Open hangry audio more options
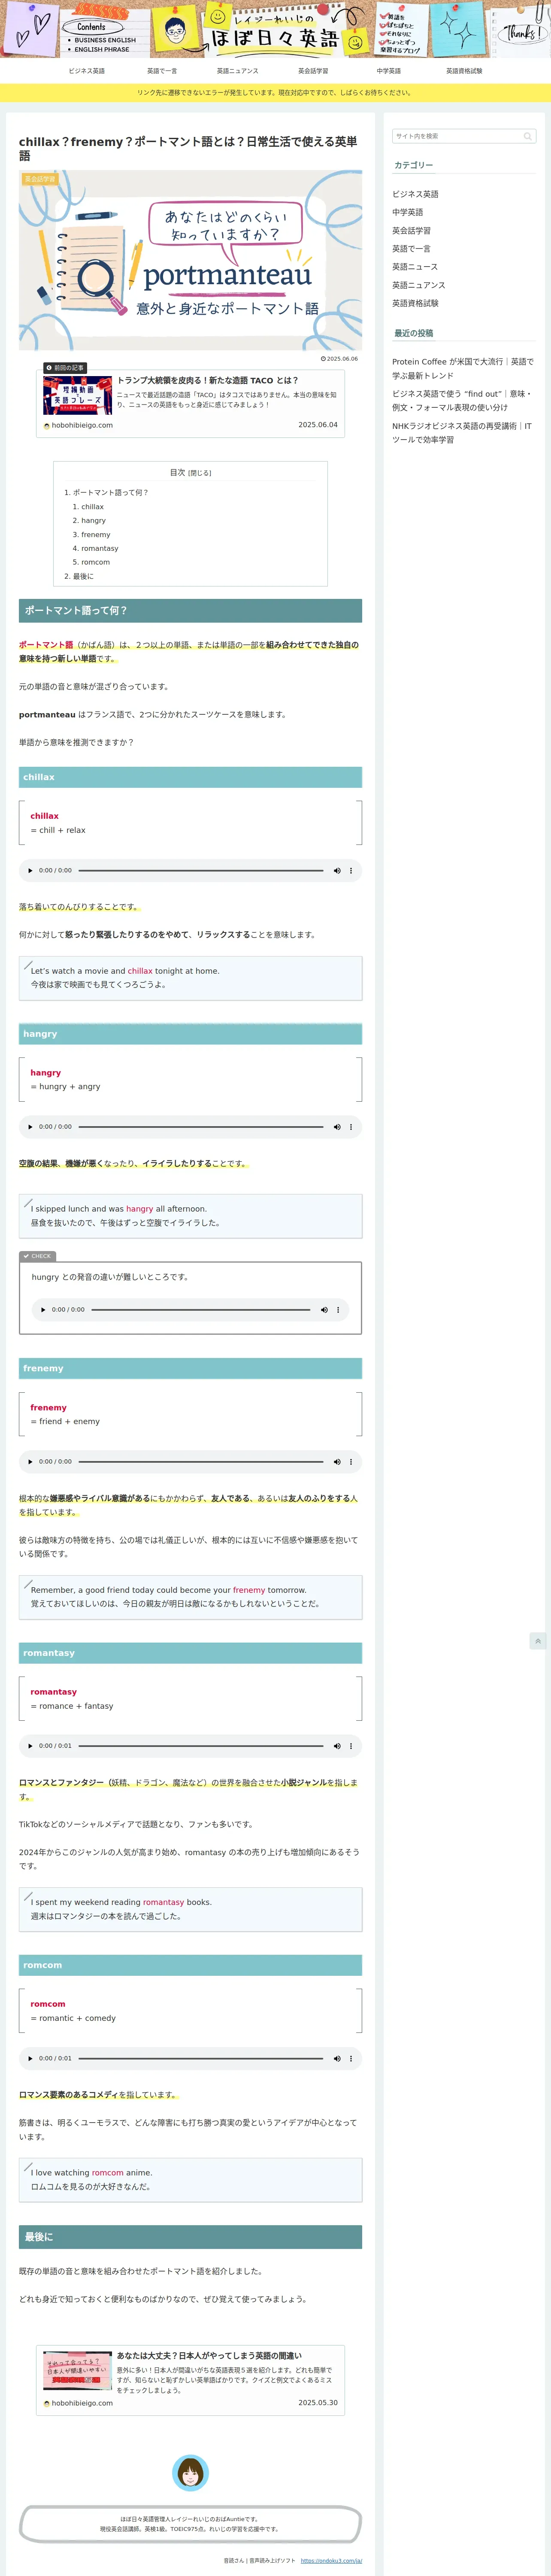This screenshot has width=551, height=2576. (x=350, y=1127)
